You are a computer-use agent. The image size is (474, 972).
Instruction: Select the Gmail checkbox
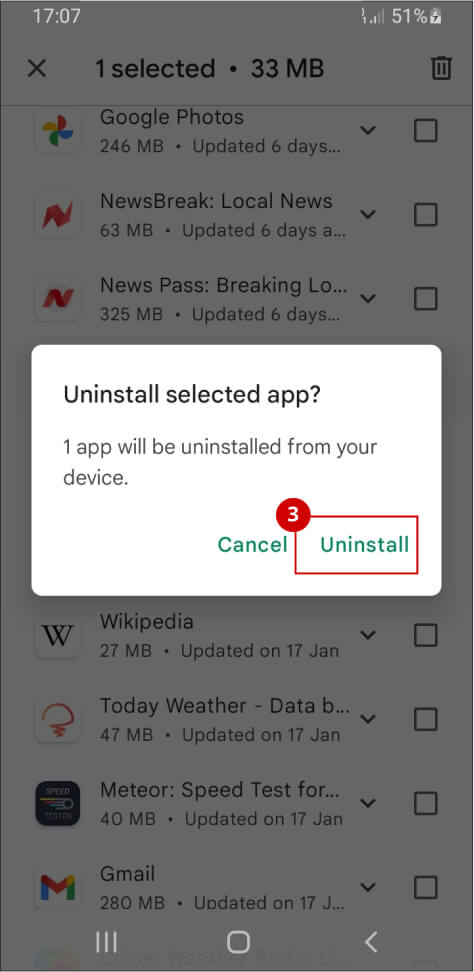(426, 888)
